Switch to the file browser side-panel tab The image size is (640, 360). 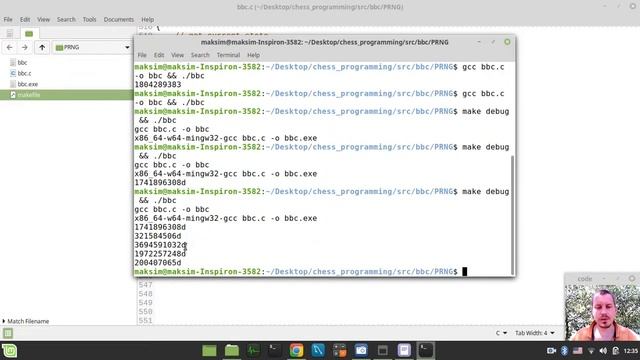click(29, 33)
